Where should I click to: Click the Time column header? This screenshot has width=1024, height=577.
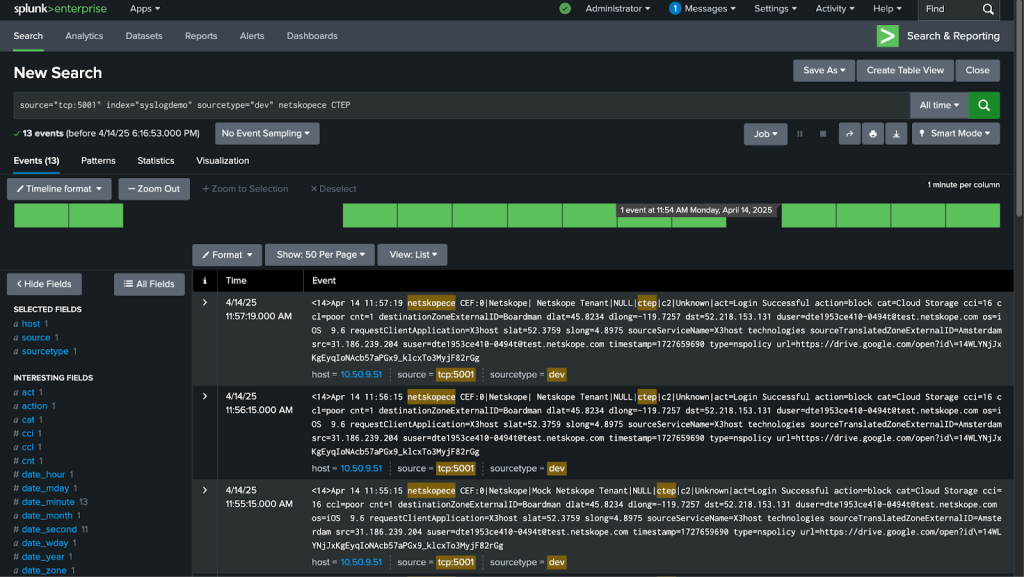tap(236, 281)
